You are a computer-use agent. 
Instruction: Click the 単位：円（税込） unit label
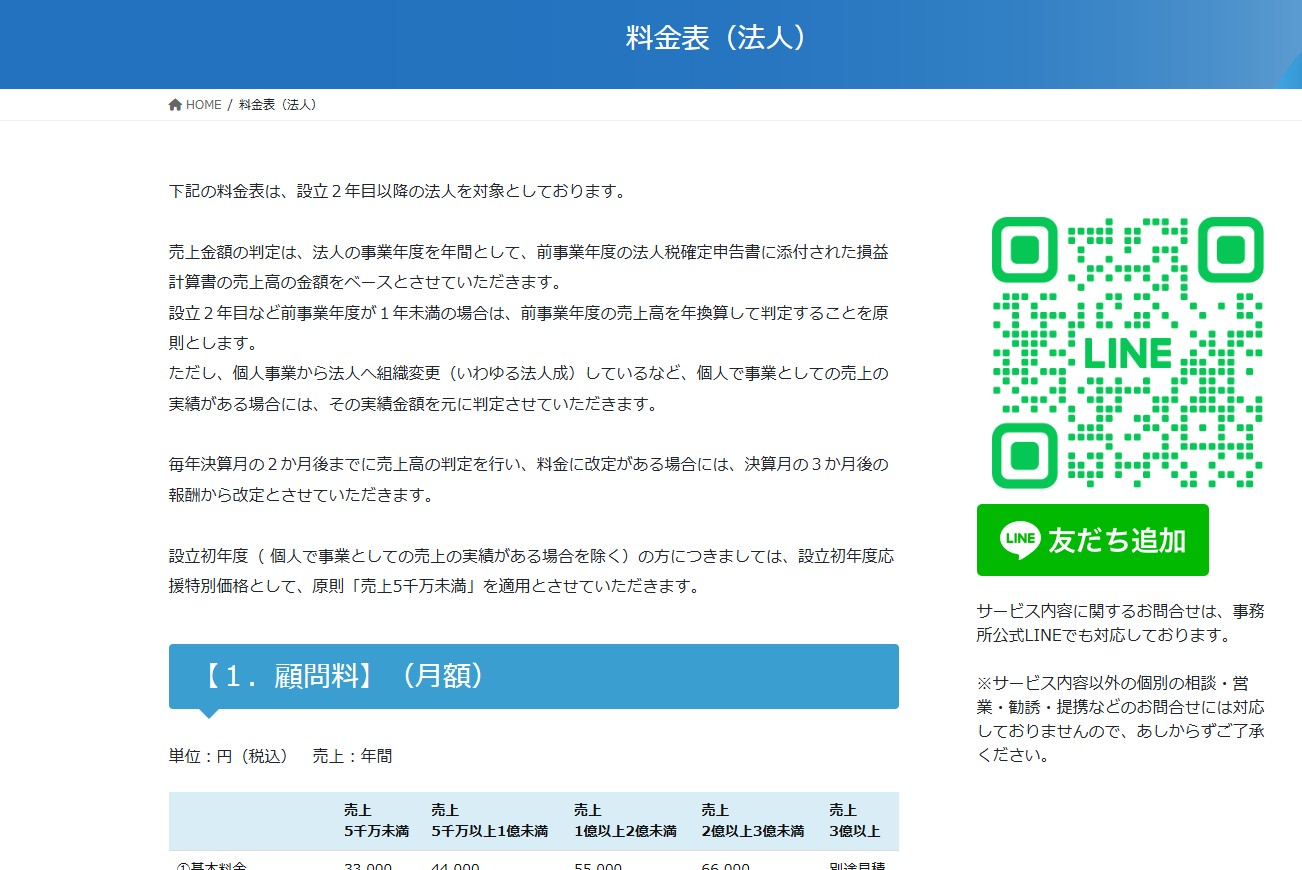(x=228, y=756)
